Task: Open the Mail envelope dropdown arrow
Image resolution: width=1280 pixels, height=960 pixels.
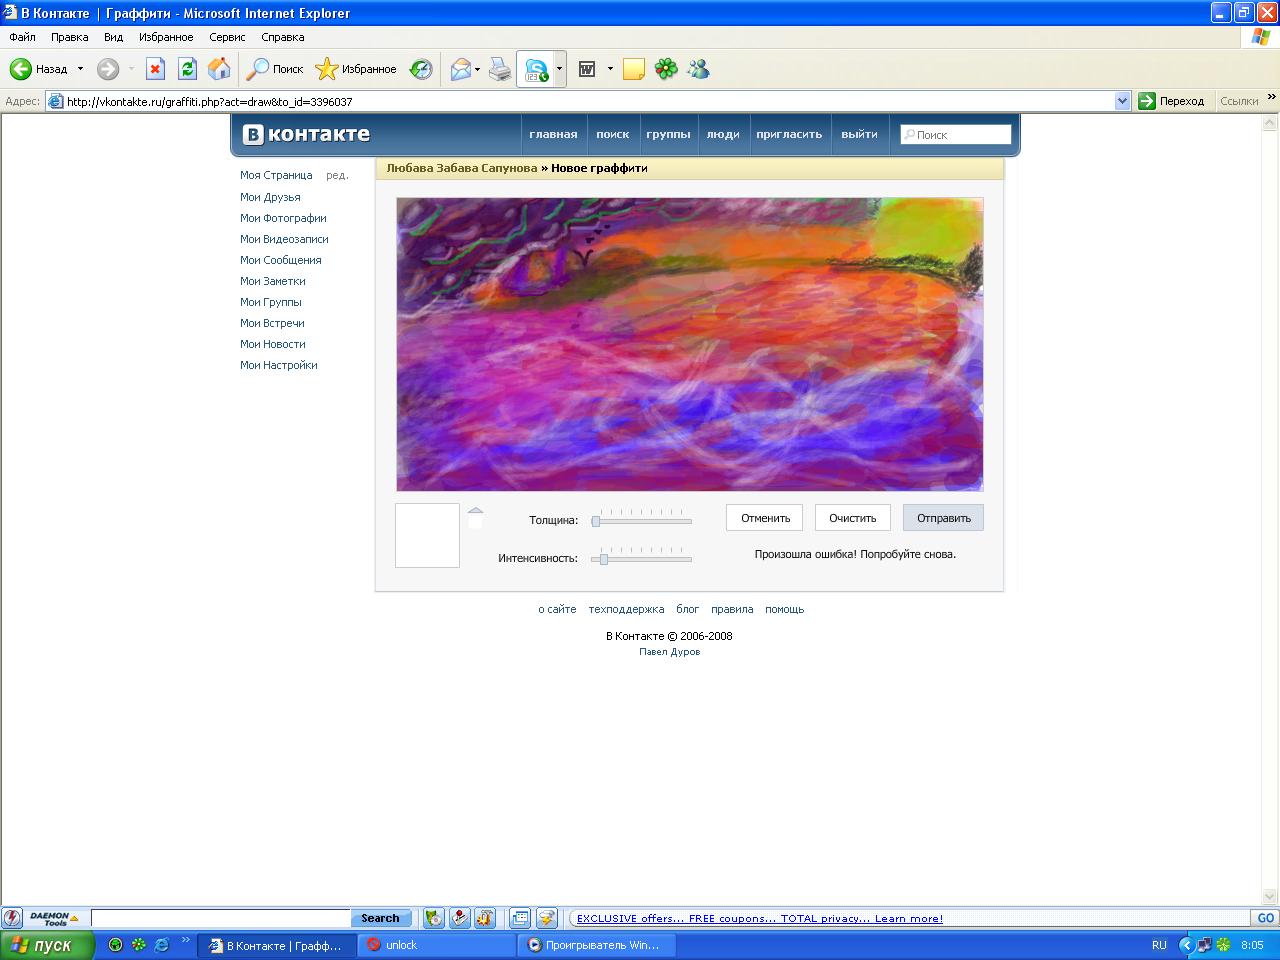Action: tap(477, 69)
